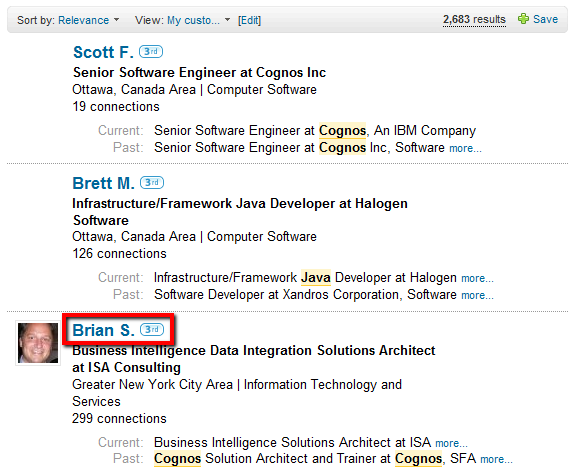Click the 2,683 results count
Image resolution: width=575 pixels, height=473 pixels.
(474, 19)
